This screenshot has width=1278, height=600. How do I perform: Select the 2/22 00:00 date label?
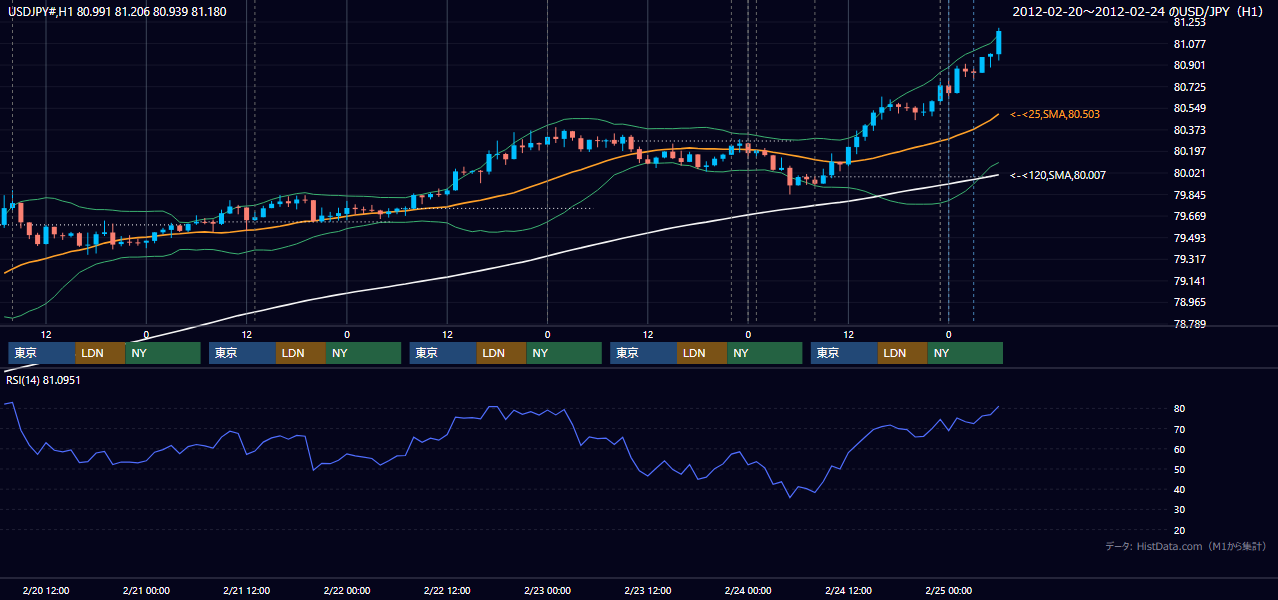point(347,591)
